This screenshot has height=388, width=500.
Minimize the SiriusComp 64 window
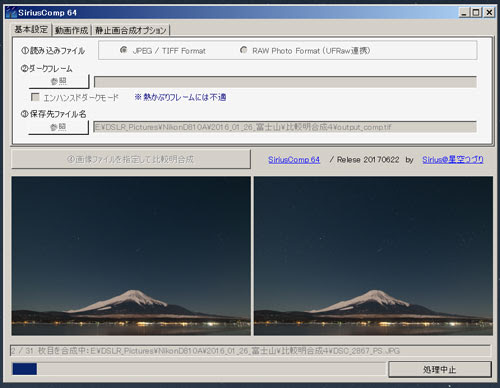[x=464, y=13]
